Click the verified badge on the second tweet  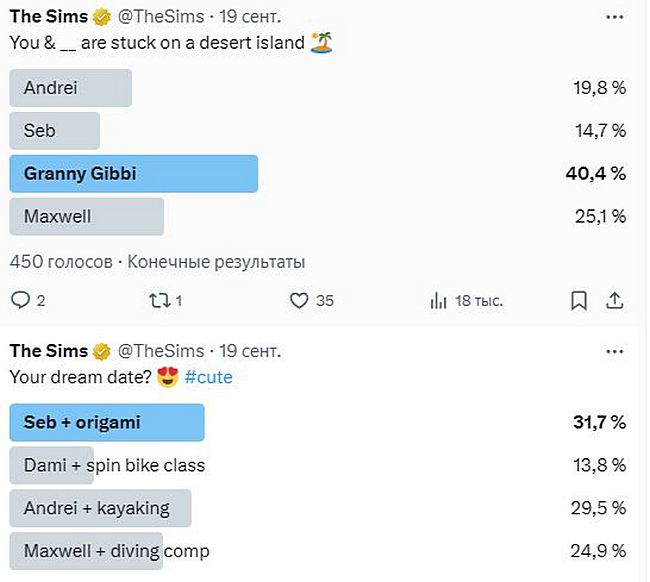click(x=102, y=351)
